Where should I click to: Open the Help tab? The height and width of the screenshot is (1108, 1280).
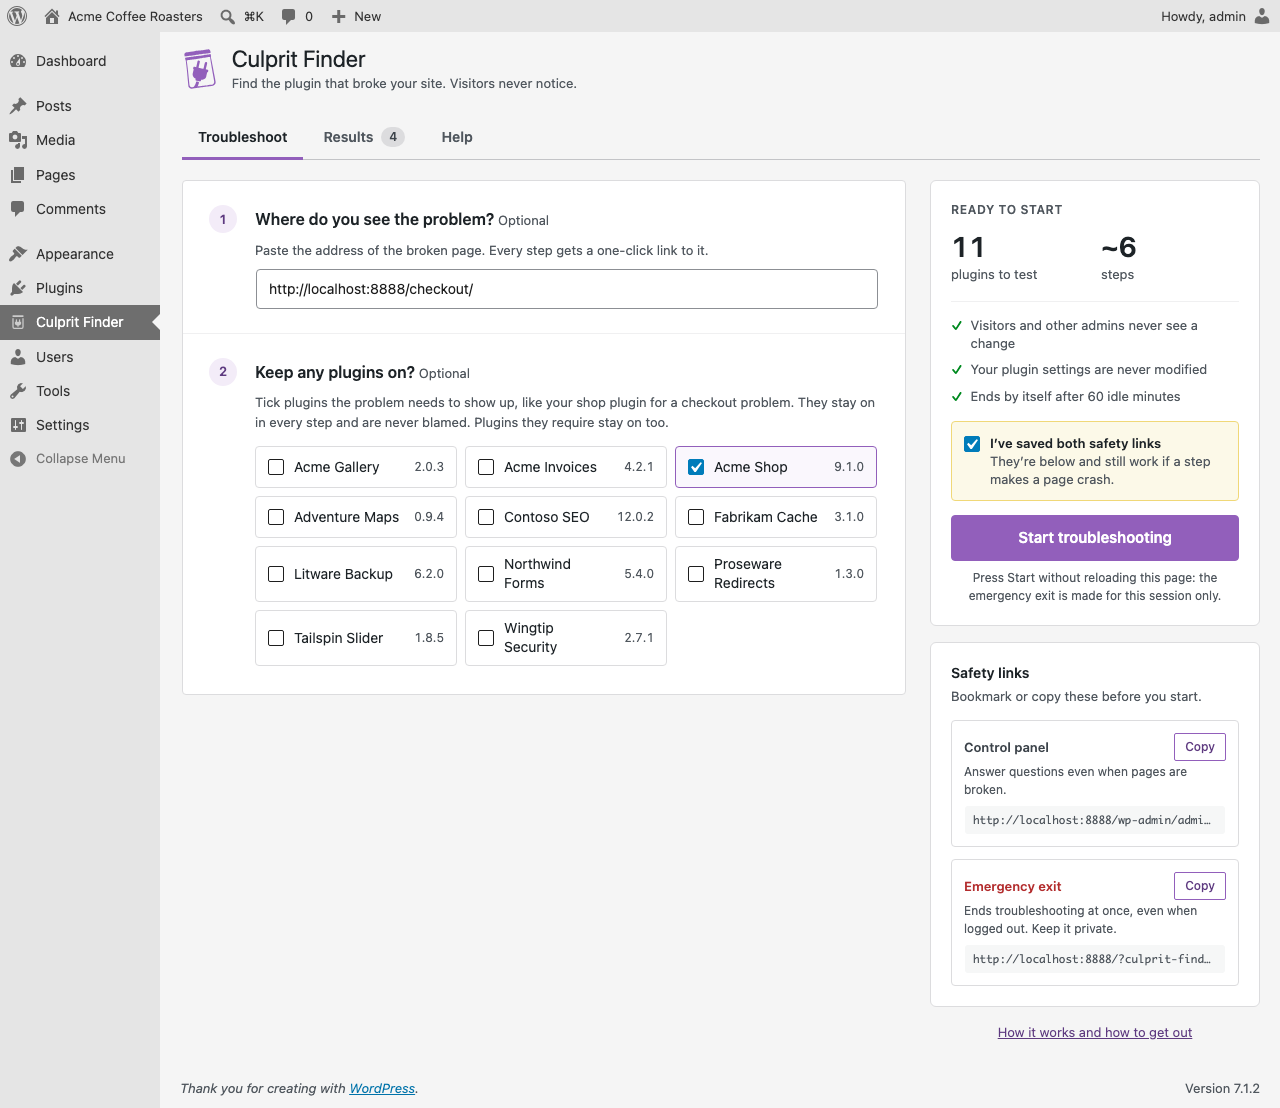click(x=457, y=137)
